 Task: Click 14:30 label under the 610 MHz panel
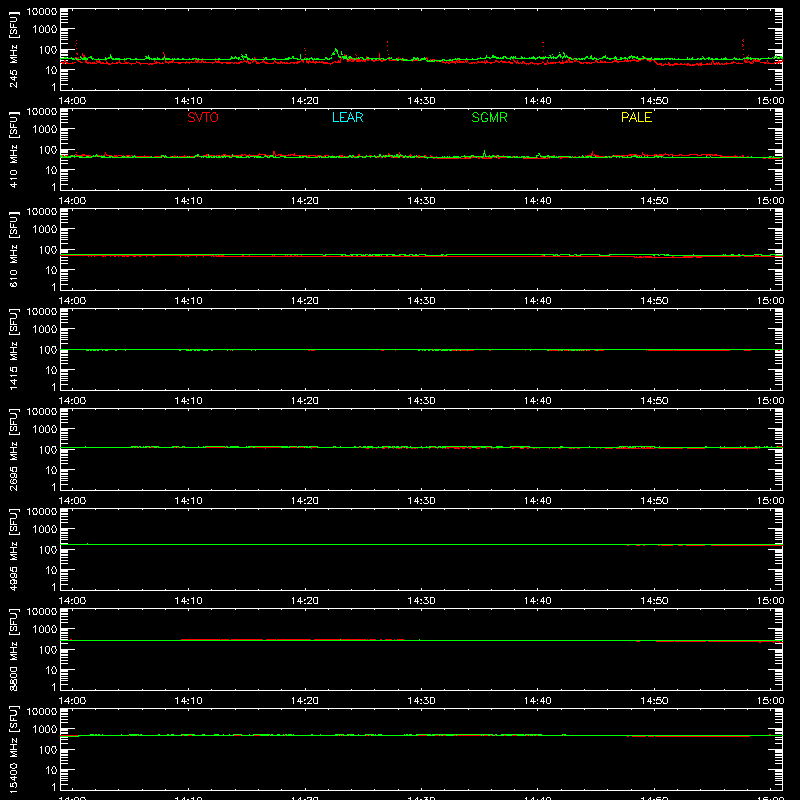click(x=421, y=301)
